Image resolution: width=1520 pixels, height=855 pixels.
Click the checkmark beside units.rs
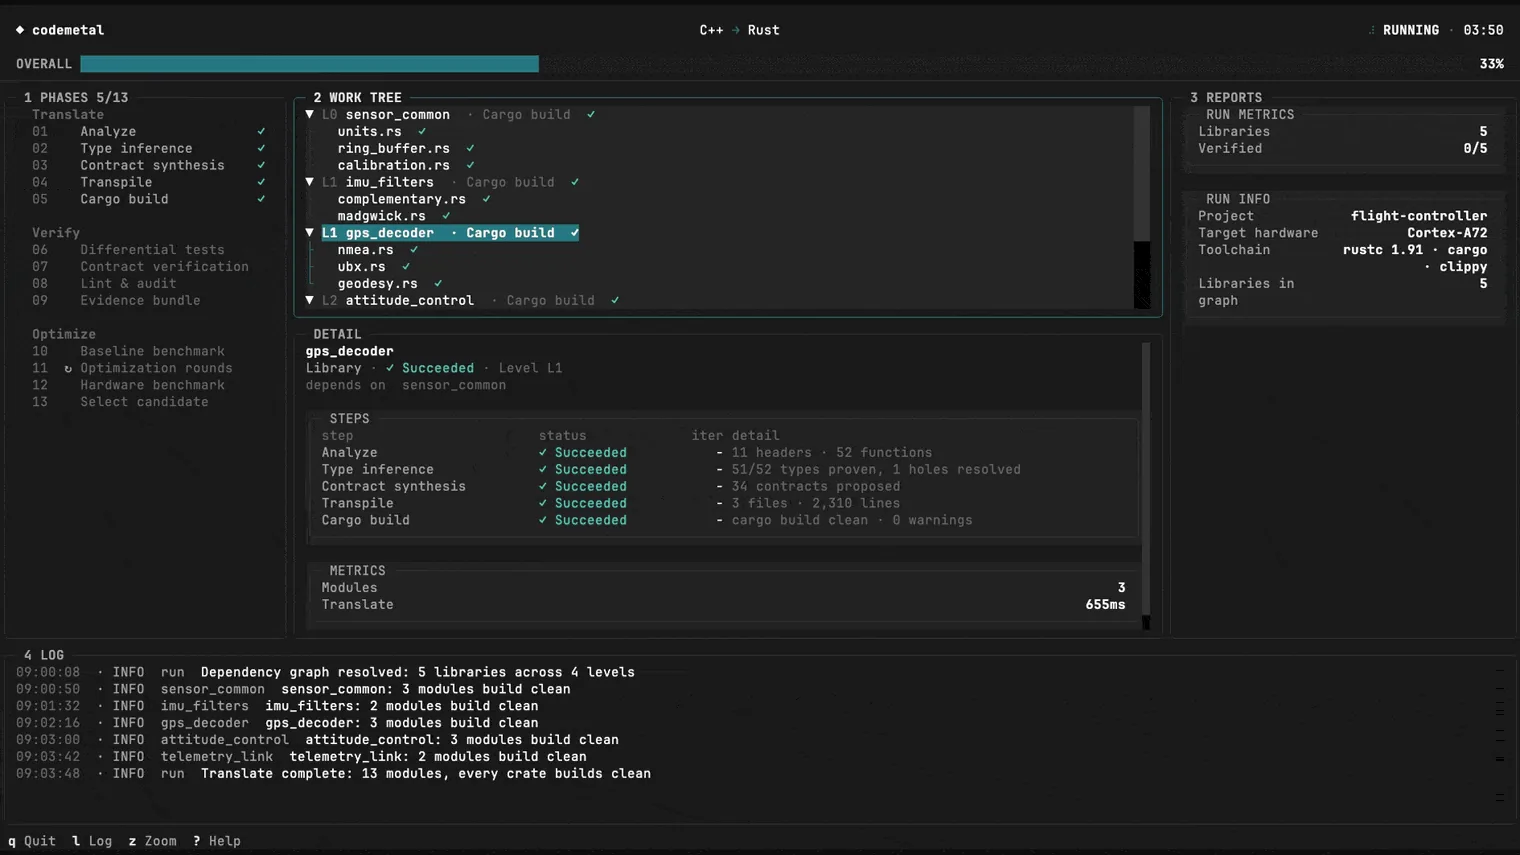click(422, 132)
